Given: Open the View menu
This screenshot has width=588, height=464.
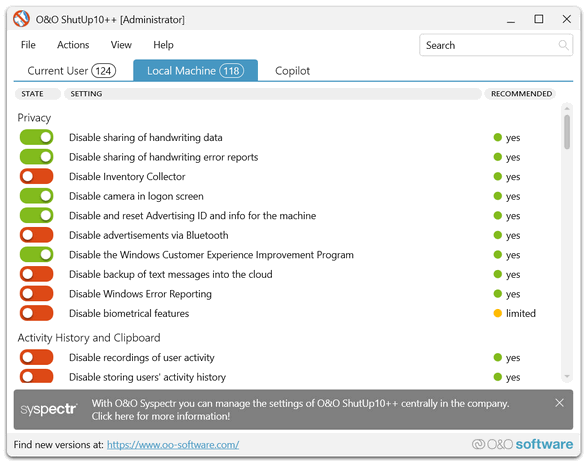Looking at the screenshot, I should point(121,45).
